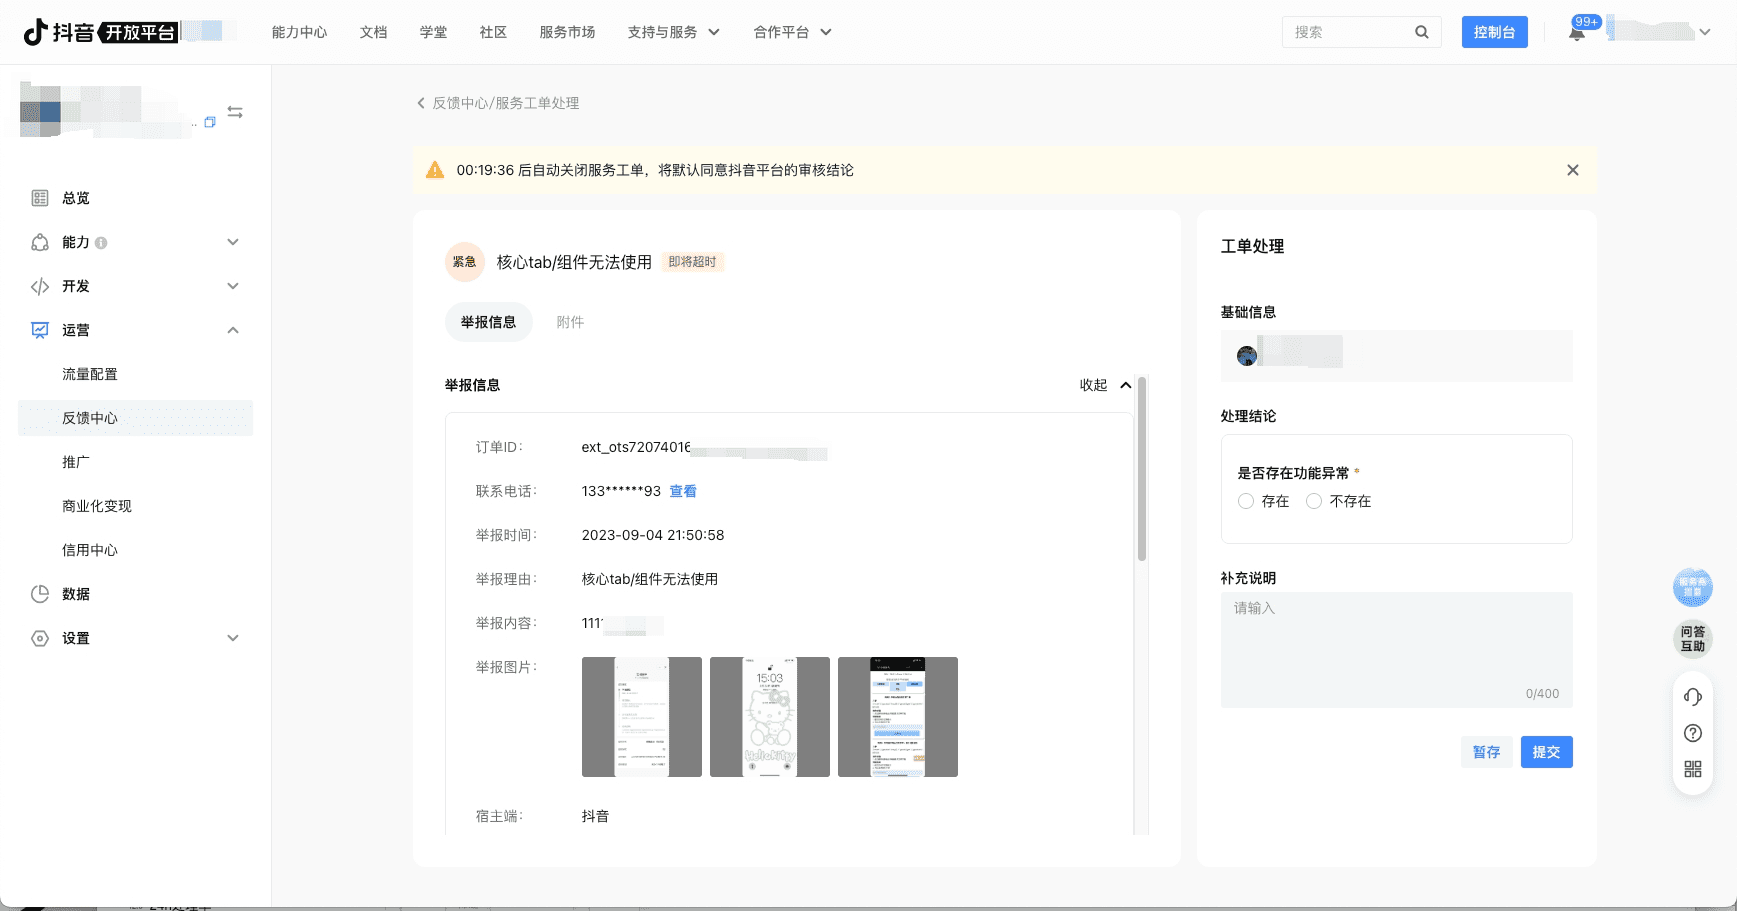1737x911 pixels.
Task: Expand the 设置 sidebar section
Action: pyautogui.click(x=233, y=638)
